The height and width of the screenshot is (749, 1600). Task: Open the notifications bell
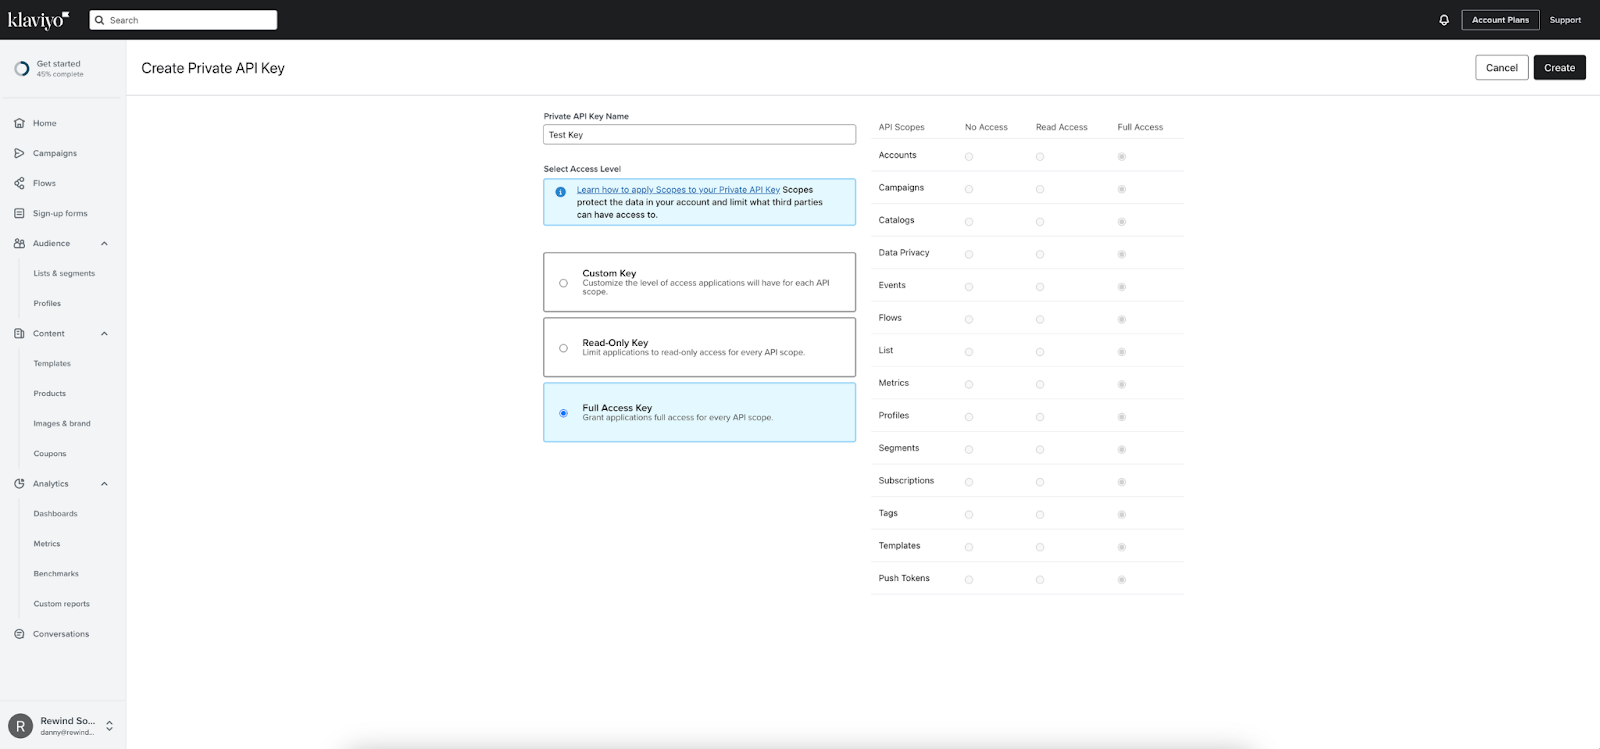coord(1444,20)
